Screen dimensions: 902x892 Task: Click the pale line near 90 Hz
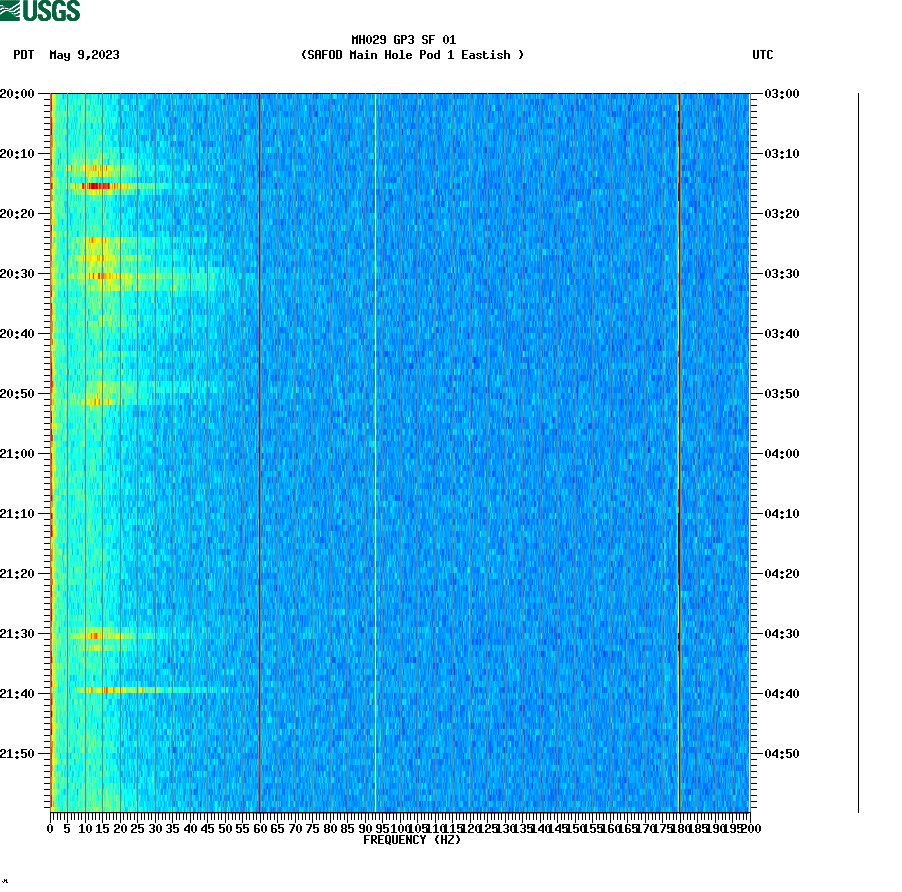(x=374, y=450)
